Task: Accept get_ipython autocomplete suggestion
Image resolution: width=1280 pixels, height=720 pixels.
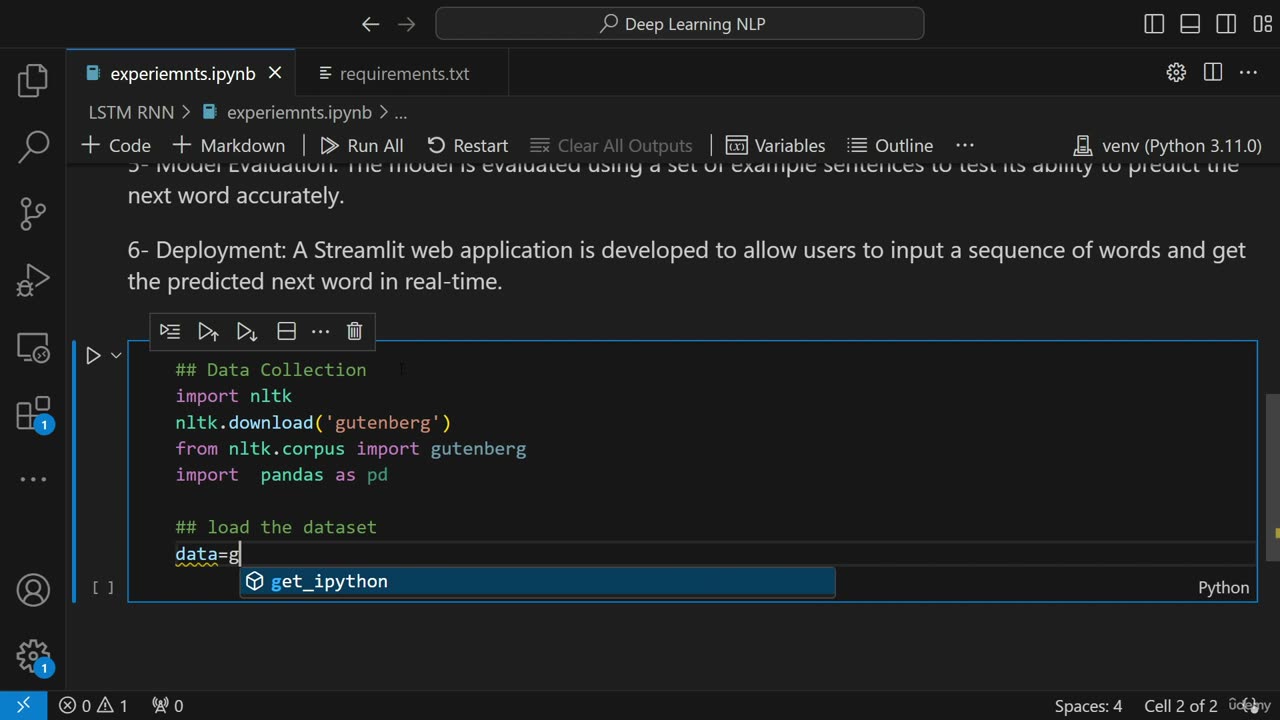Action: (537, 581)
